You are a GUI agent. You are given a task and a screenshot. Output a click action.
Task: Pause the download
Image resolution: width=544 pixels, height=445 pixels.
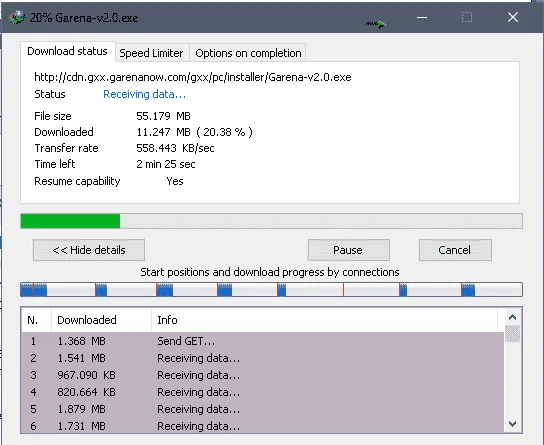tap(348, 250)
